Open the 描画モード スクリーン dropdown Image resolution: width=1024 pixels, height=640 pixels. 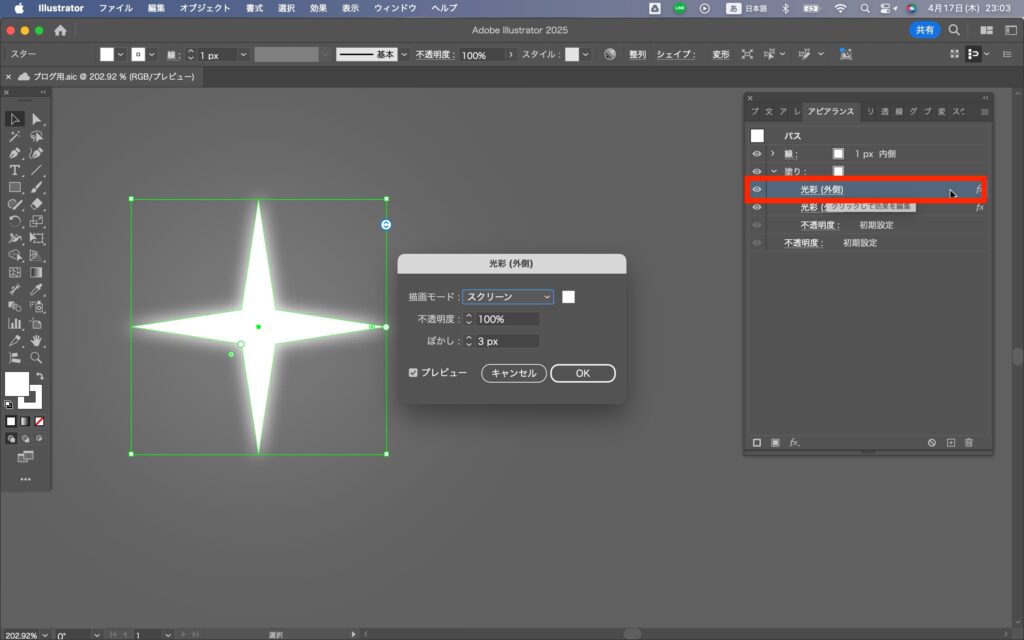(507, 296)
